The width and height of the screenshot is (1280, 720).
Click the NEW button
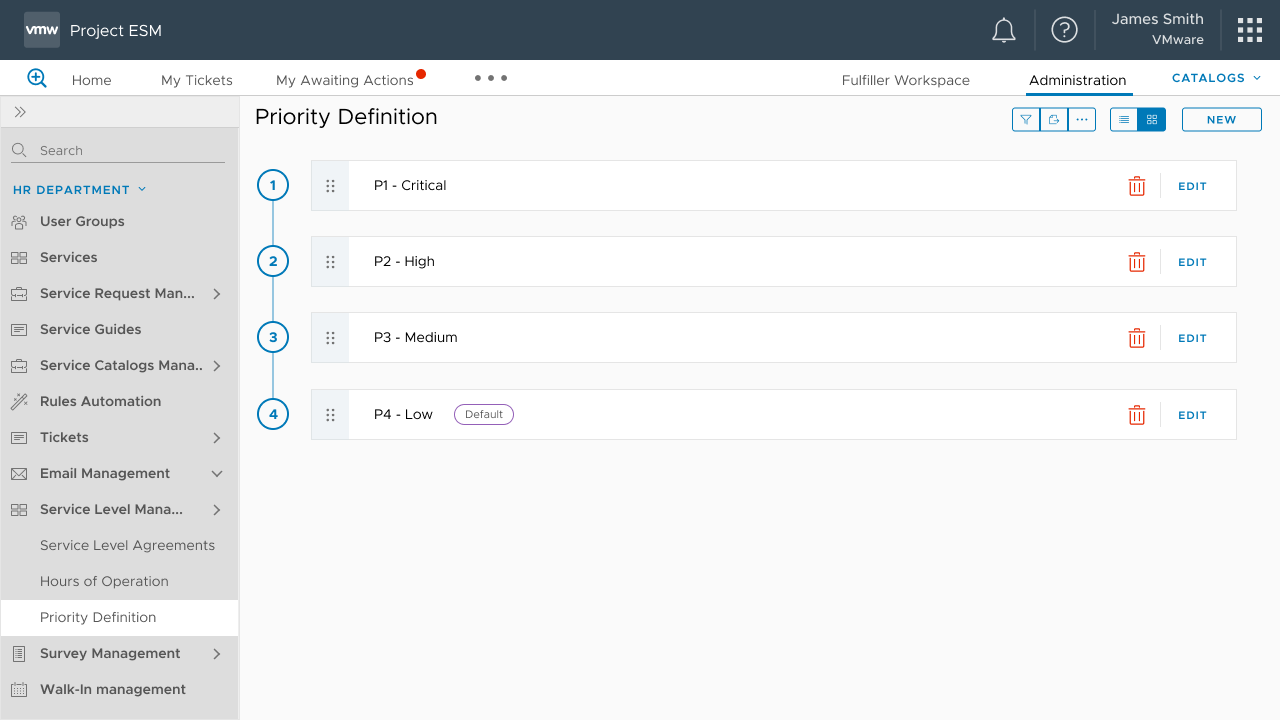[1221, 119]
